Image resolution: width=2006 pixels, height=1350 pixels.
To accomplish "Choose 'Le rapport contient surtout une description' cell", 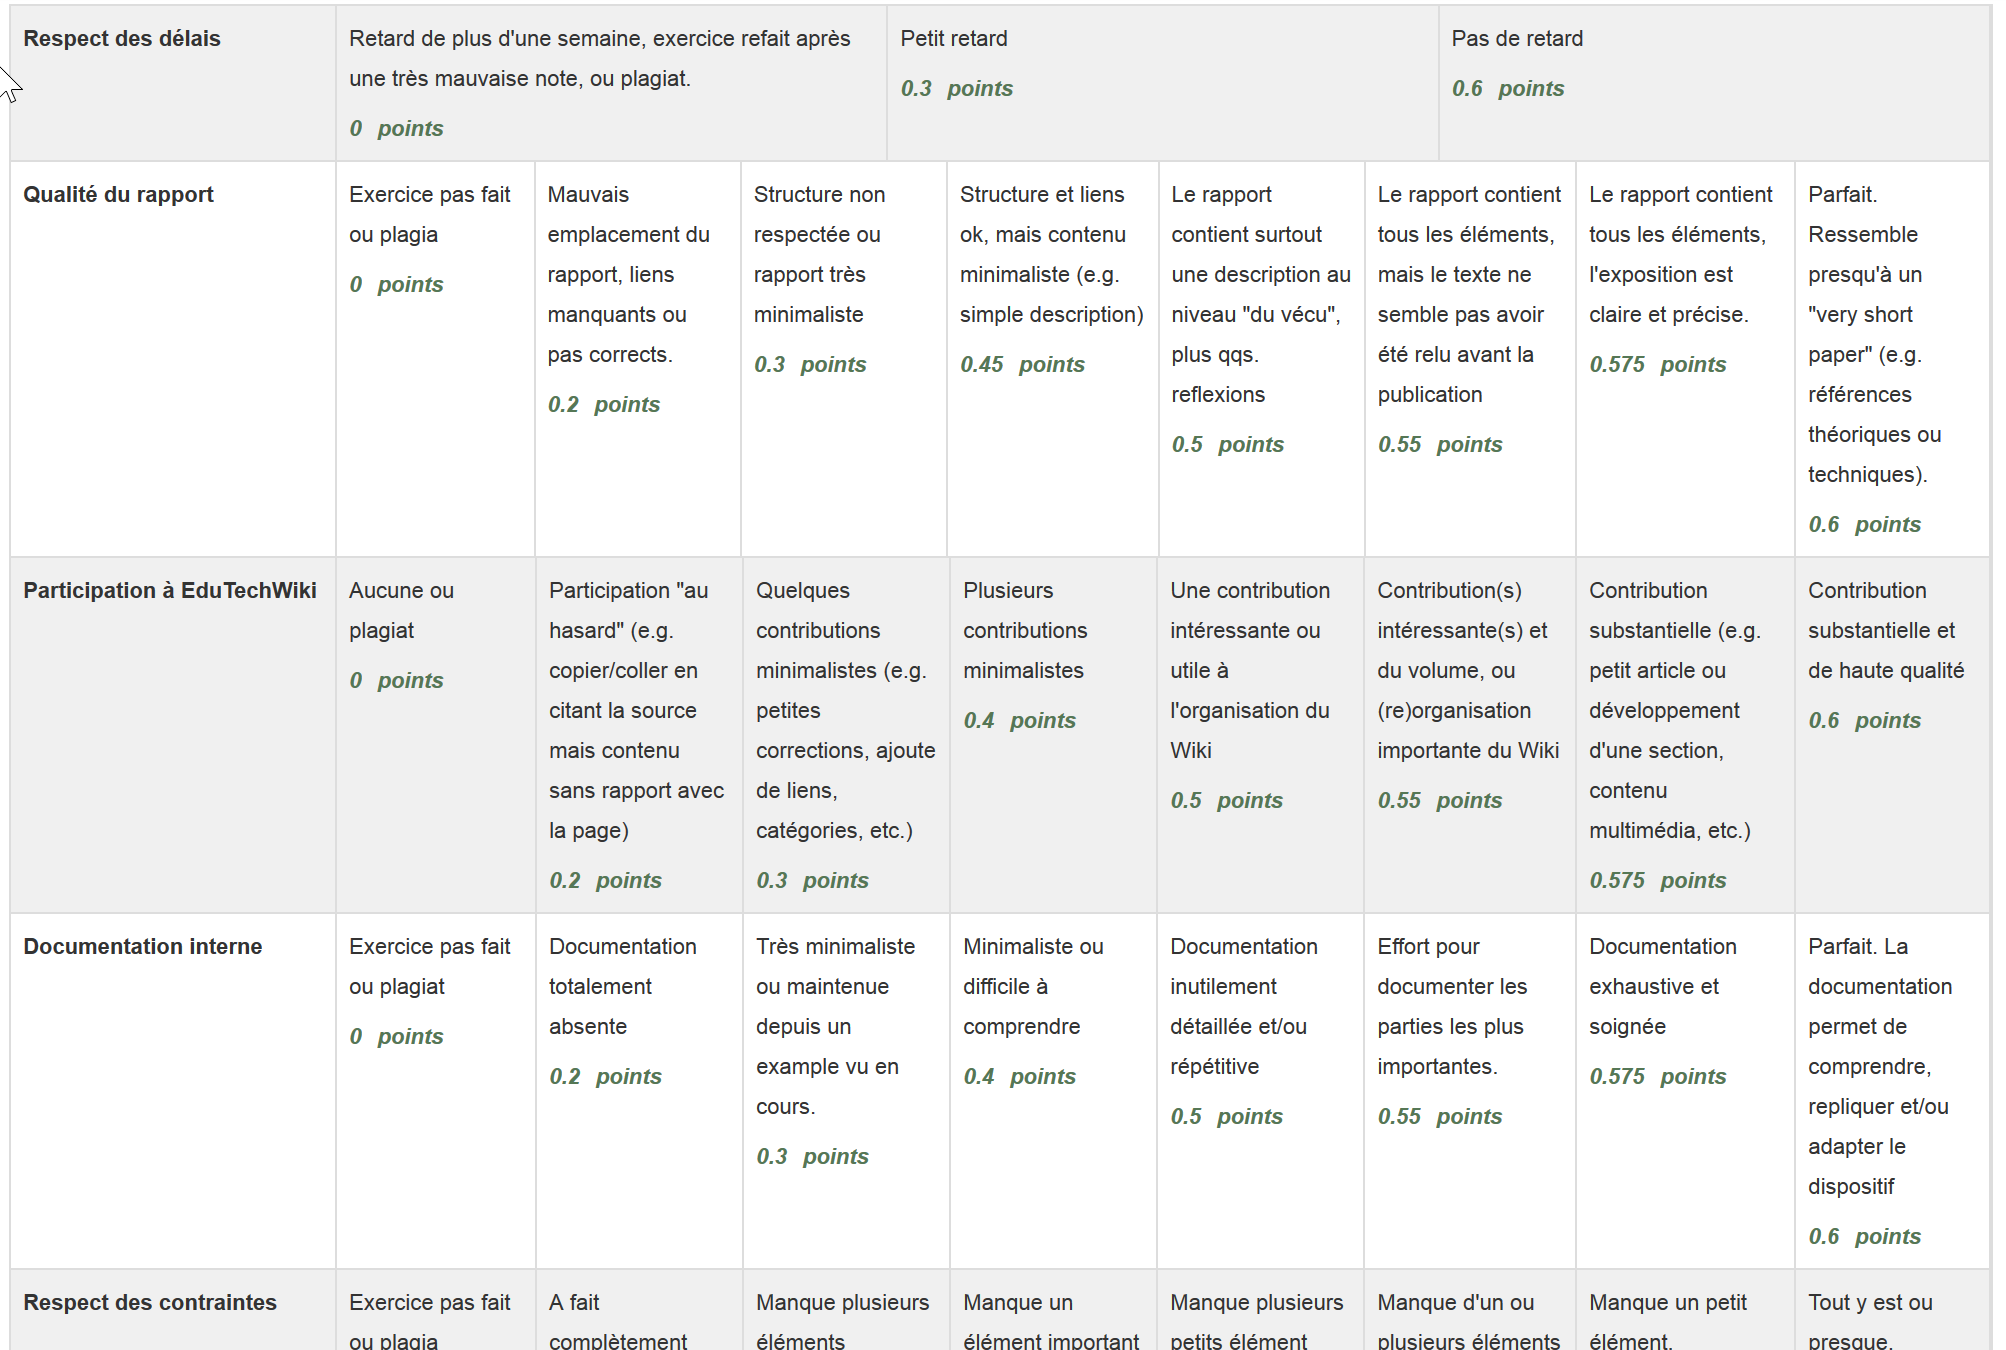I will [x=1261, y=359].
